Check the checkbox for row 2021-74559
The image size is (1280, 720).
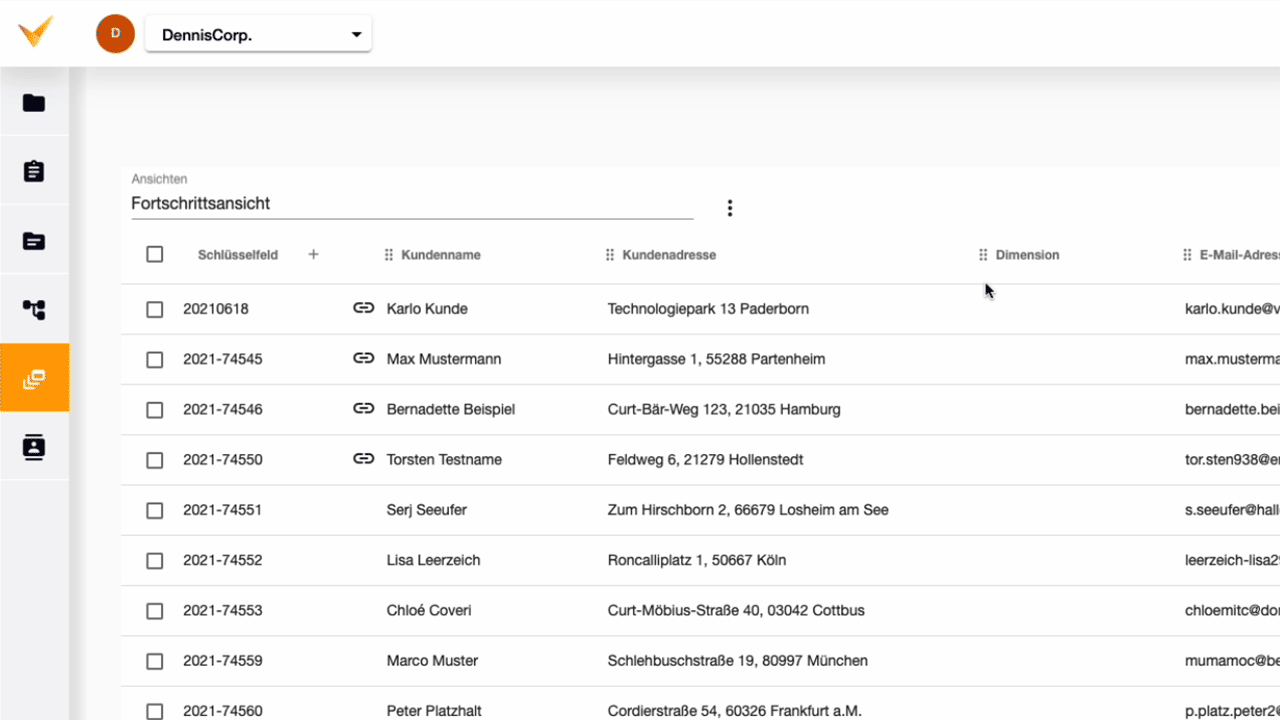154,661
